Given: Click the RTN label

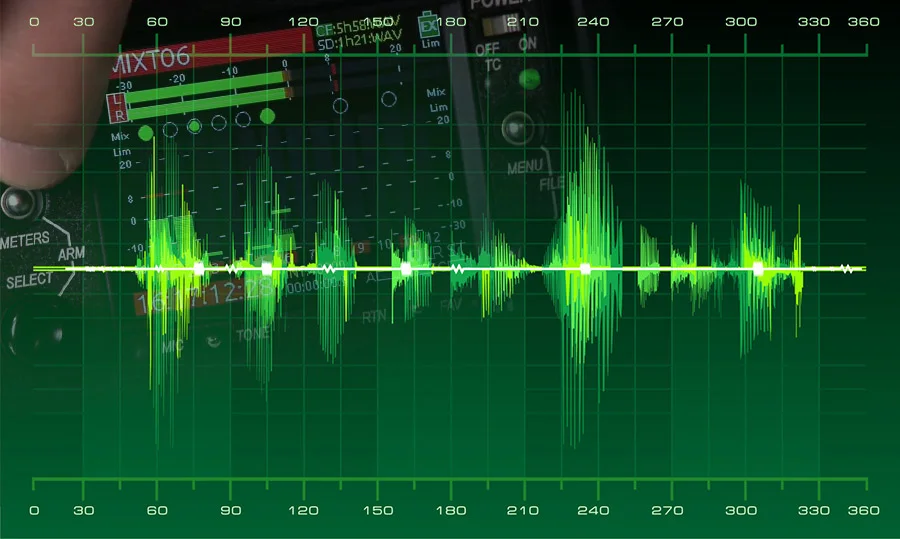Looking at the screenshot, I should pos(374,317).
